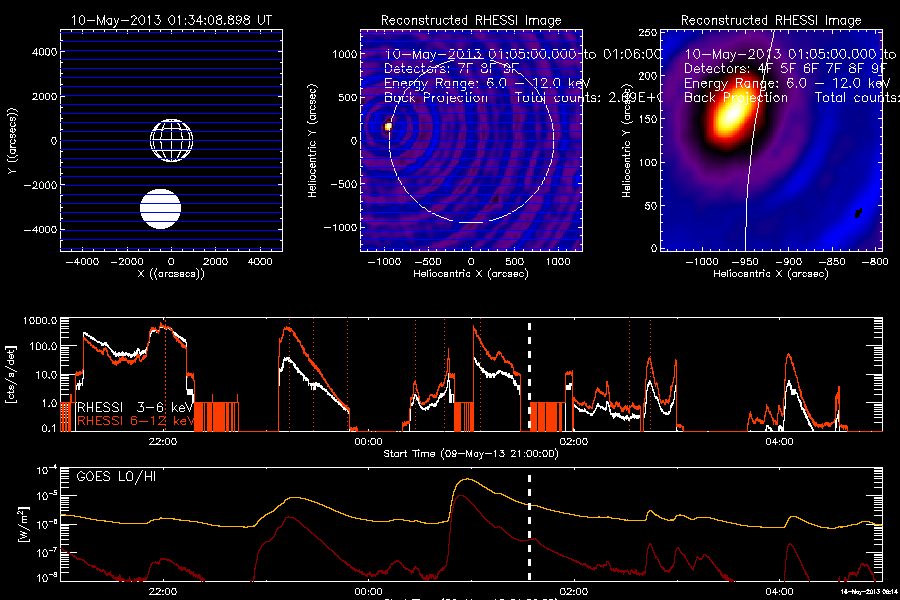
Task: Click the orange RHESSI peak near 04:00
Action: (789, 355)
